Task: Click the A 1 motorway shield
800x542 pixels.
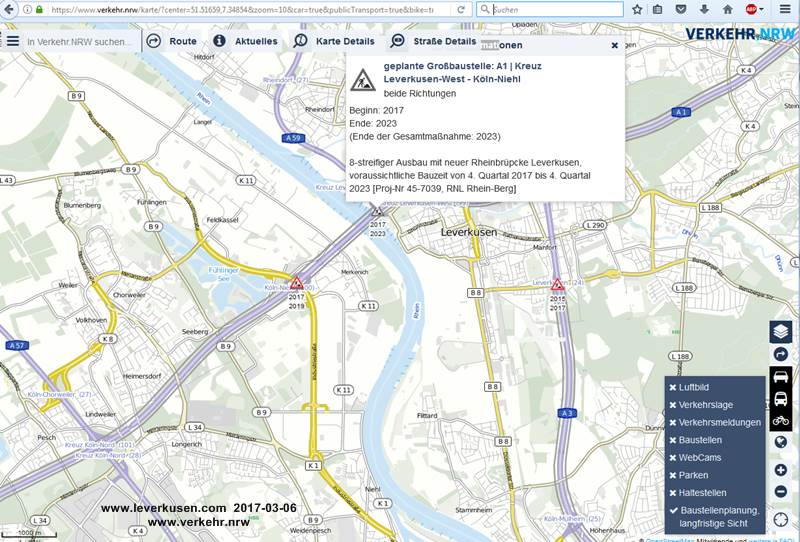Action: tap(681, 112)
